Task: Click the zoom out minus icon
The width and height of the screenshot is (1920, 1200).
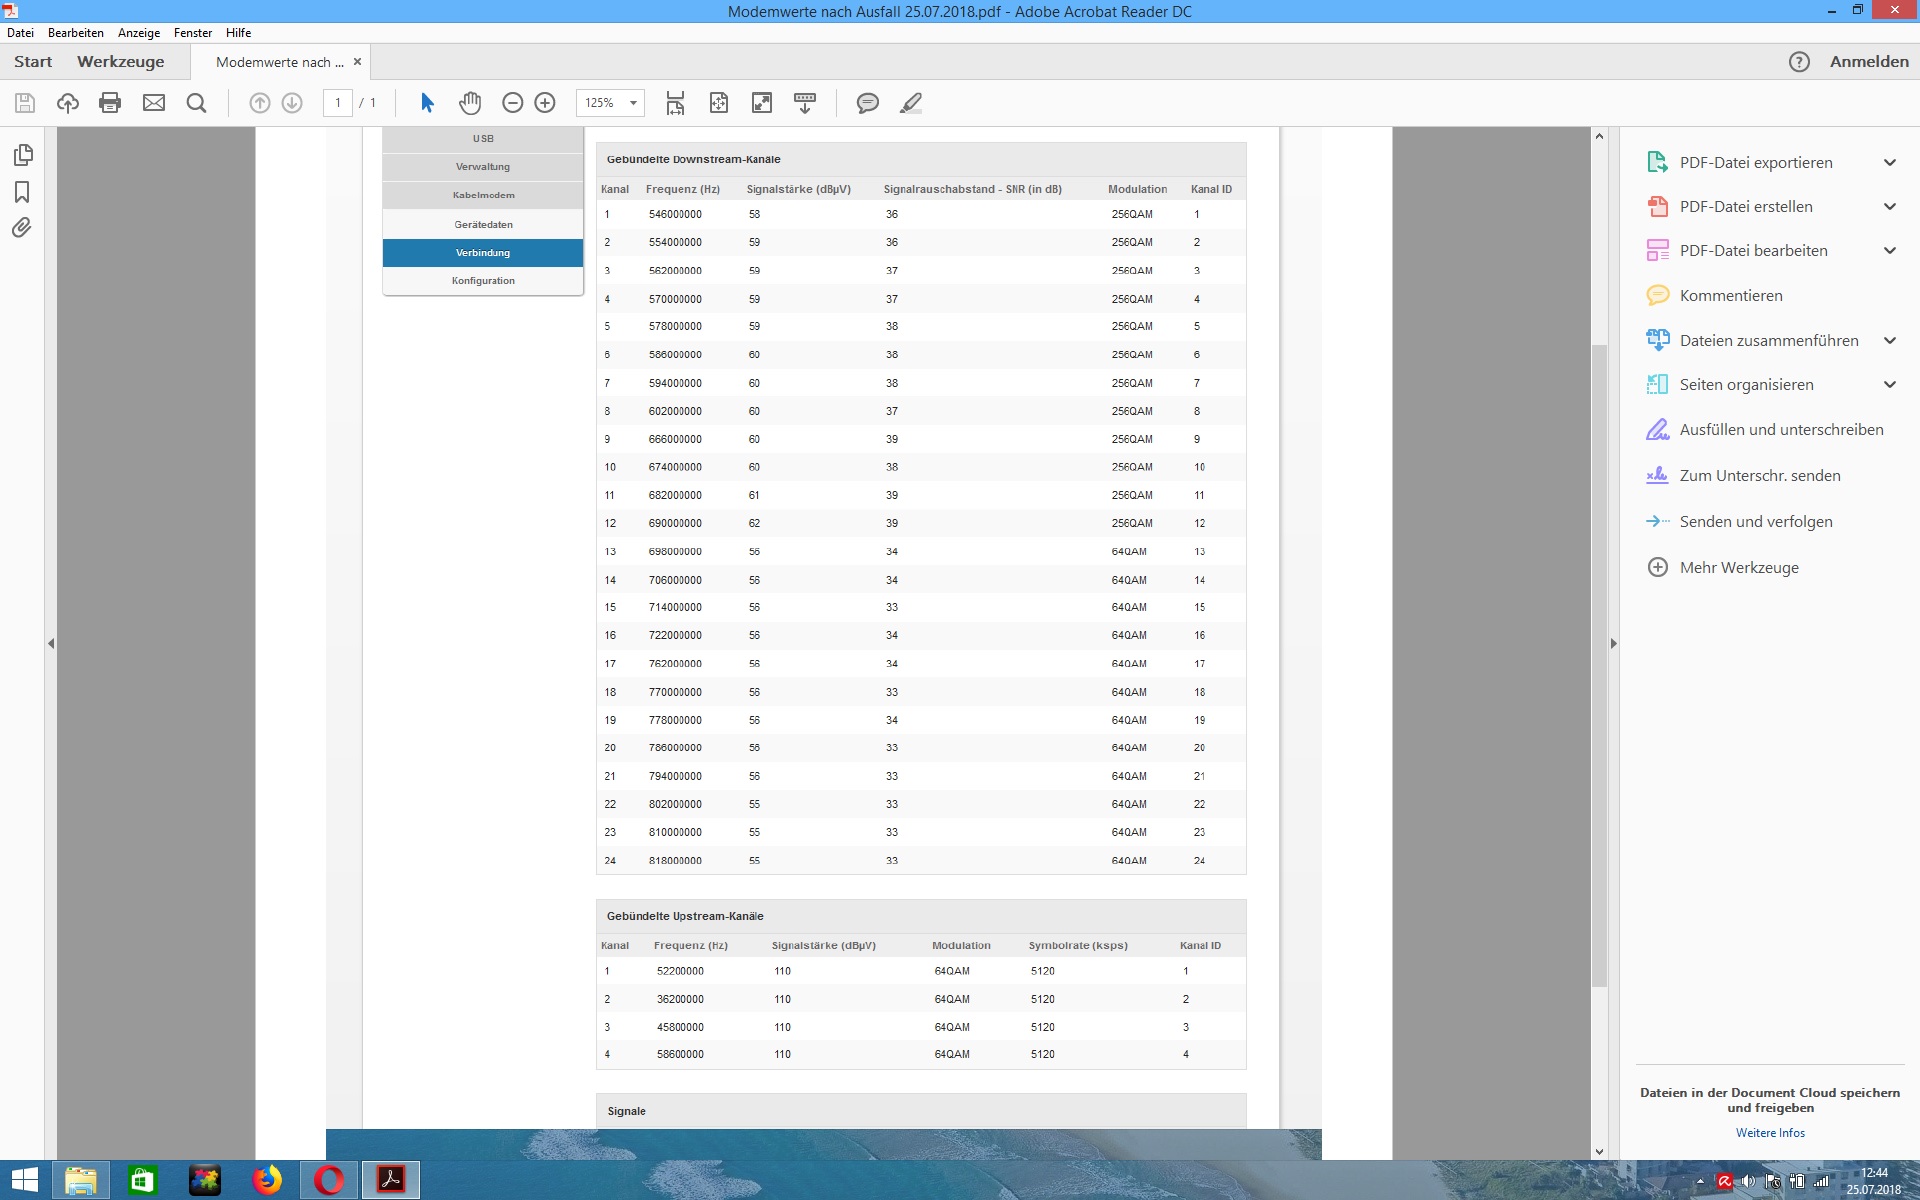Action: tap(512, 103)
